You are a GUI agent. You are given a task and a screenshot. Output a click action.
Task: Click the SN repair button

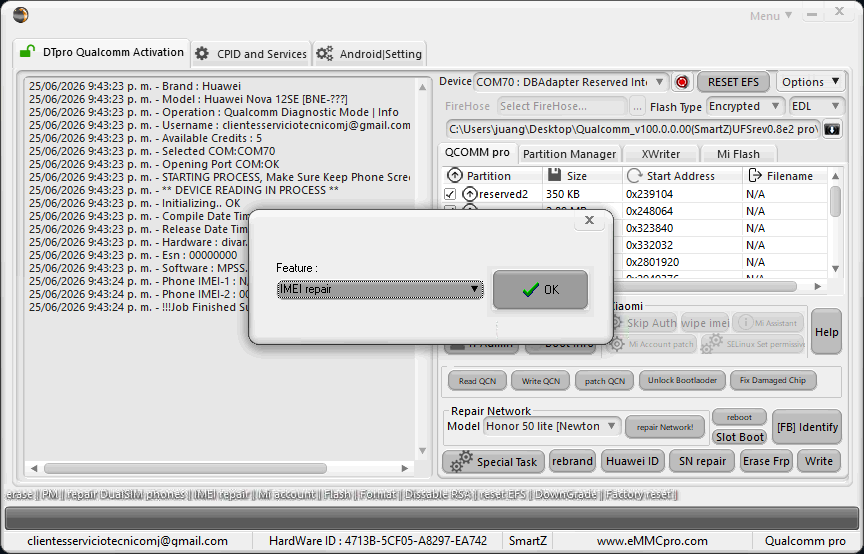pos(702,461)
